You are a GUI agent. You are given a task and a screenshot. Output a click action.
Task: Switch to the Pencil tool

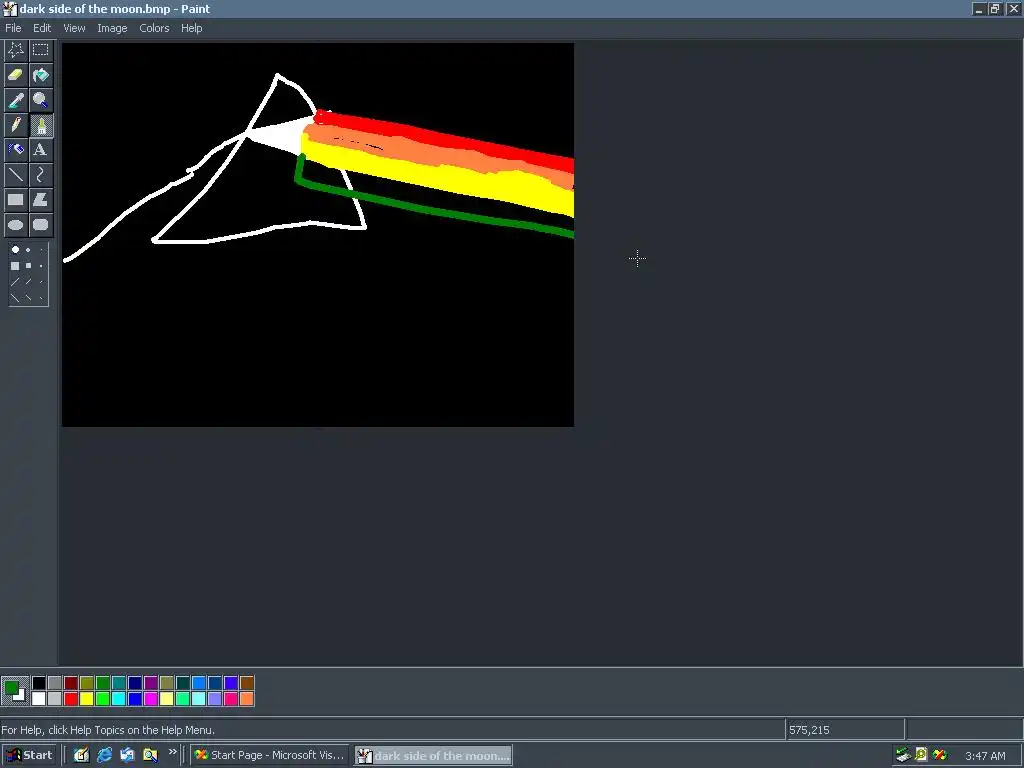point(16,125)
